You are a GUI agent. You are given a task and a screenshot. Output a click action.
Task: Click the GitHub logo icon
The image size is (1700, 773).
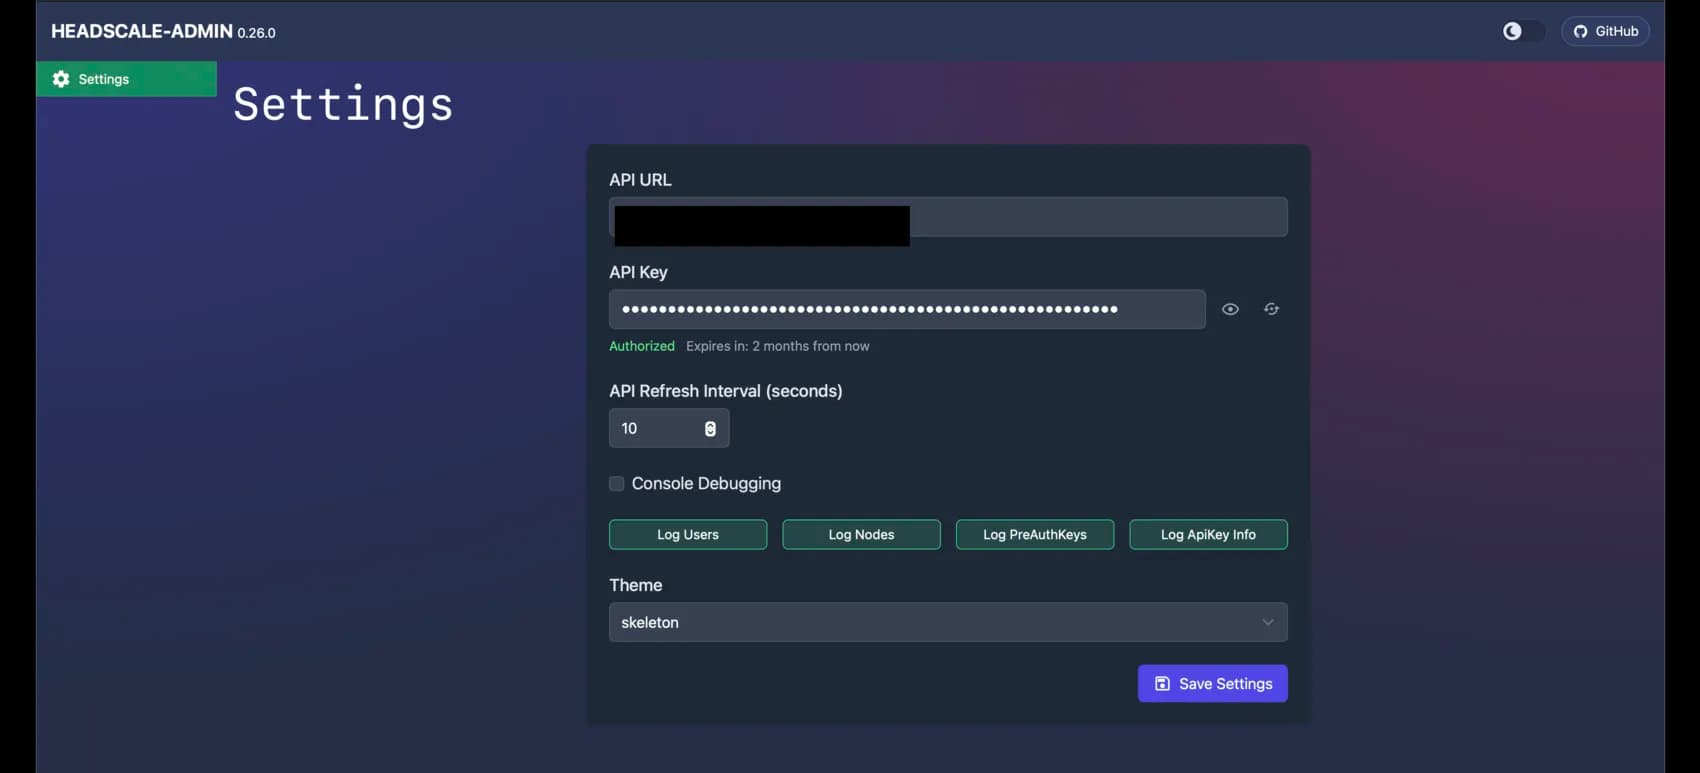(x=1580, y=31)
